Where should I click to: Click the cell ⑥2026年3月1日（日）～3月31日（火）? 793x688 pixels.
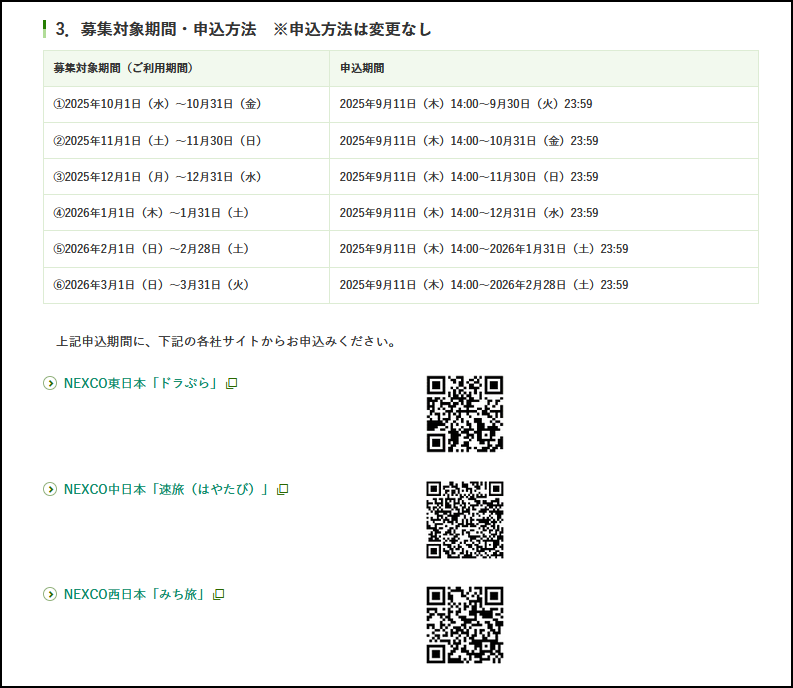coord(186,285)
